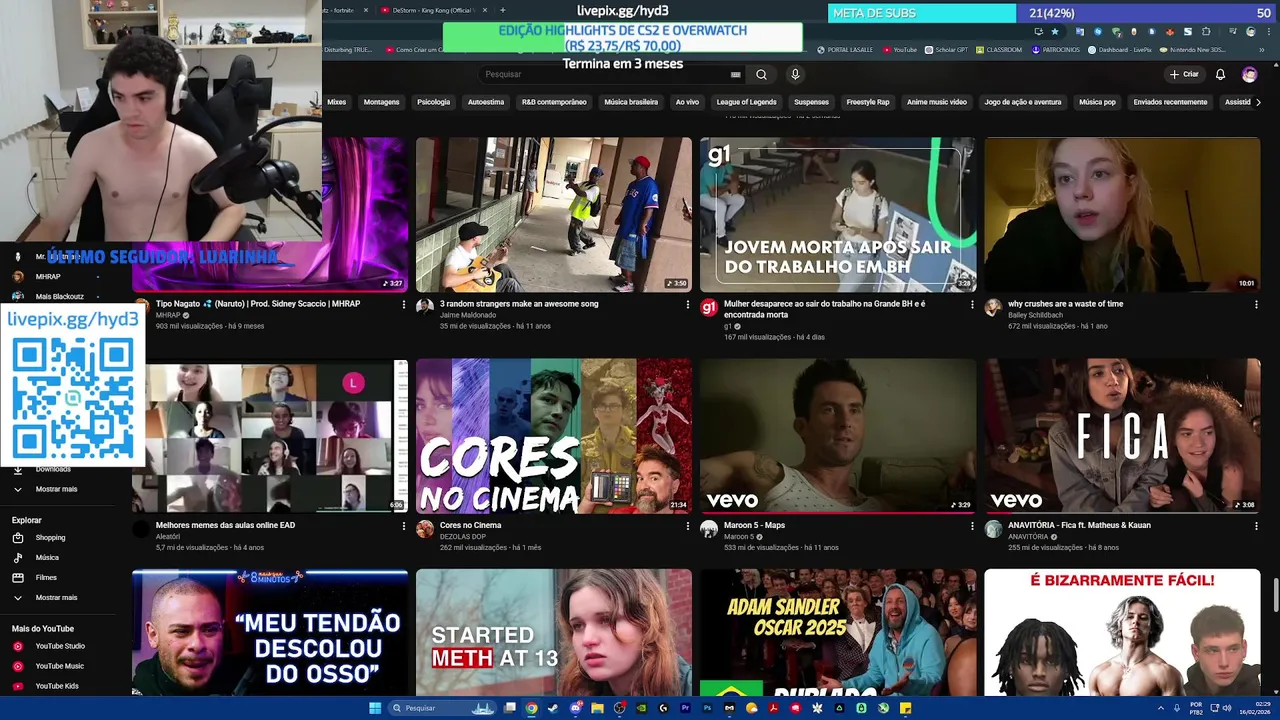
Task: Open the Nintendo New 3DS bookmark
Action: pos(1192,49)
